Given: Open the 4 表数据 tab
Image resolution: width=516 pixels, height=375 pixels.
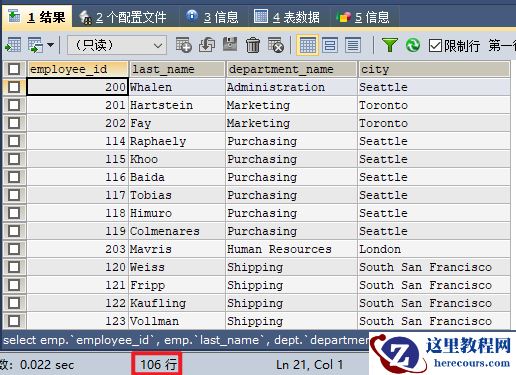Looking at the screenshot, I should (x=287, y=17).
